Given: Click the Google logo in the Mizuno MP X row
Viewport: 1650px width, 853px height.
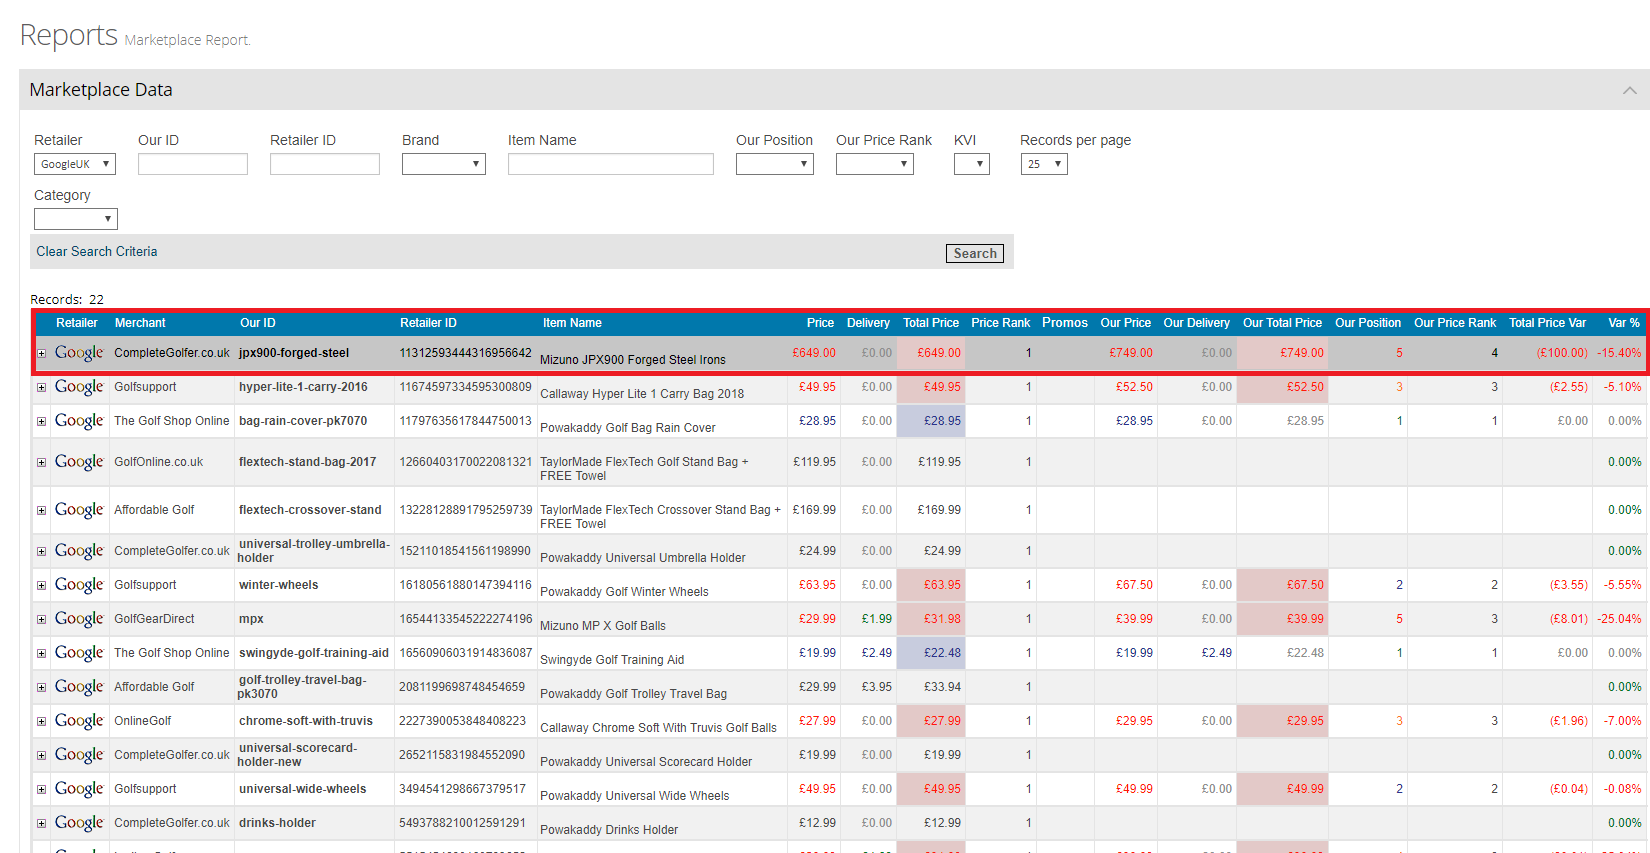Looking at the screenshot, I should (x=79, y=619).
